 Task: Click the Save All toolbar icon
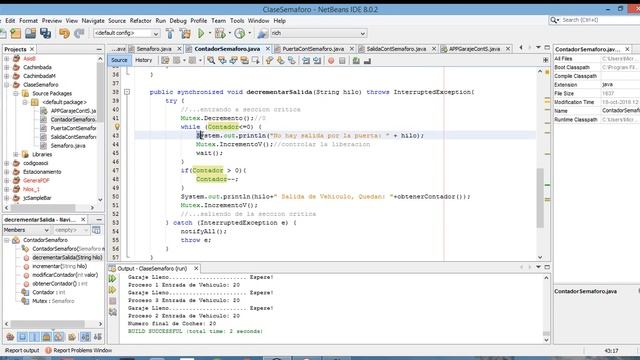(45, 33)
